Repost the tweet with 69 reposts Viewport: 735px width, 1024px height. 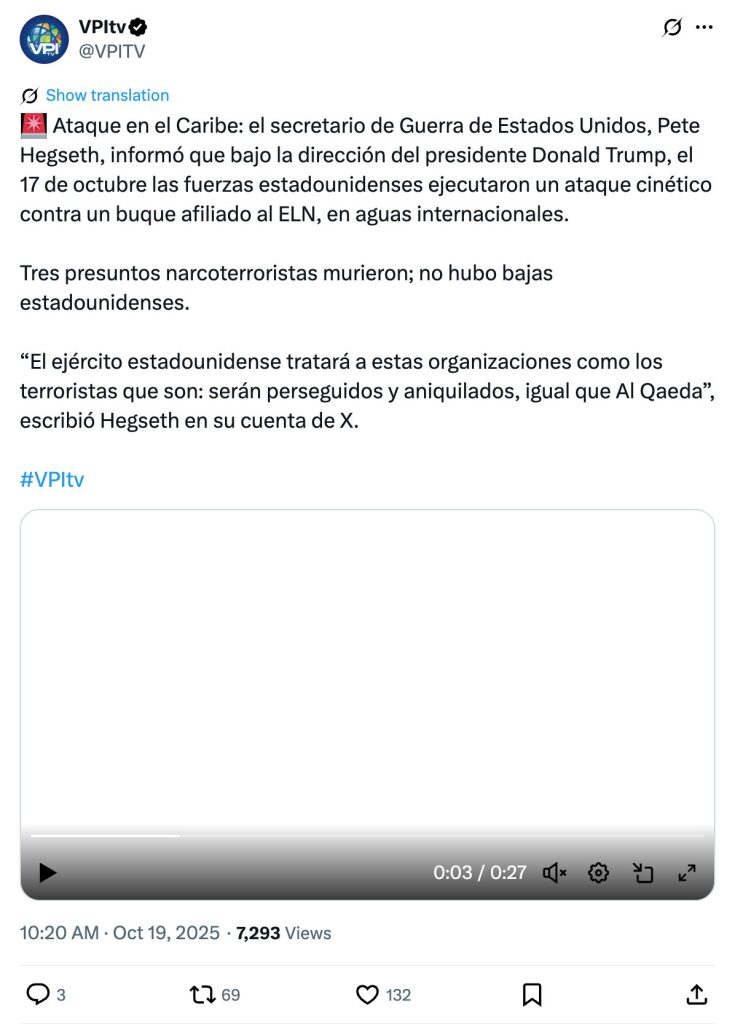coord(202,995)
